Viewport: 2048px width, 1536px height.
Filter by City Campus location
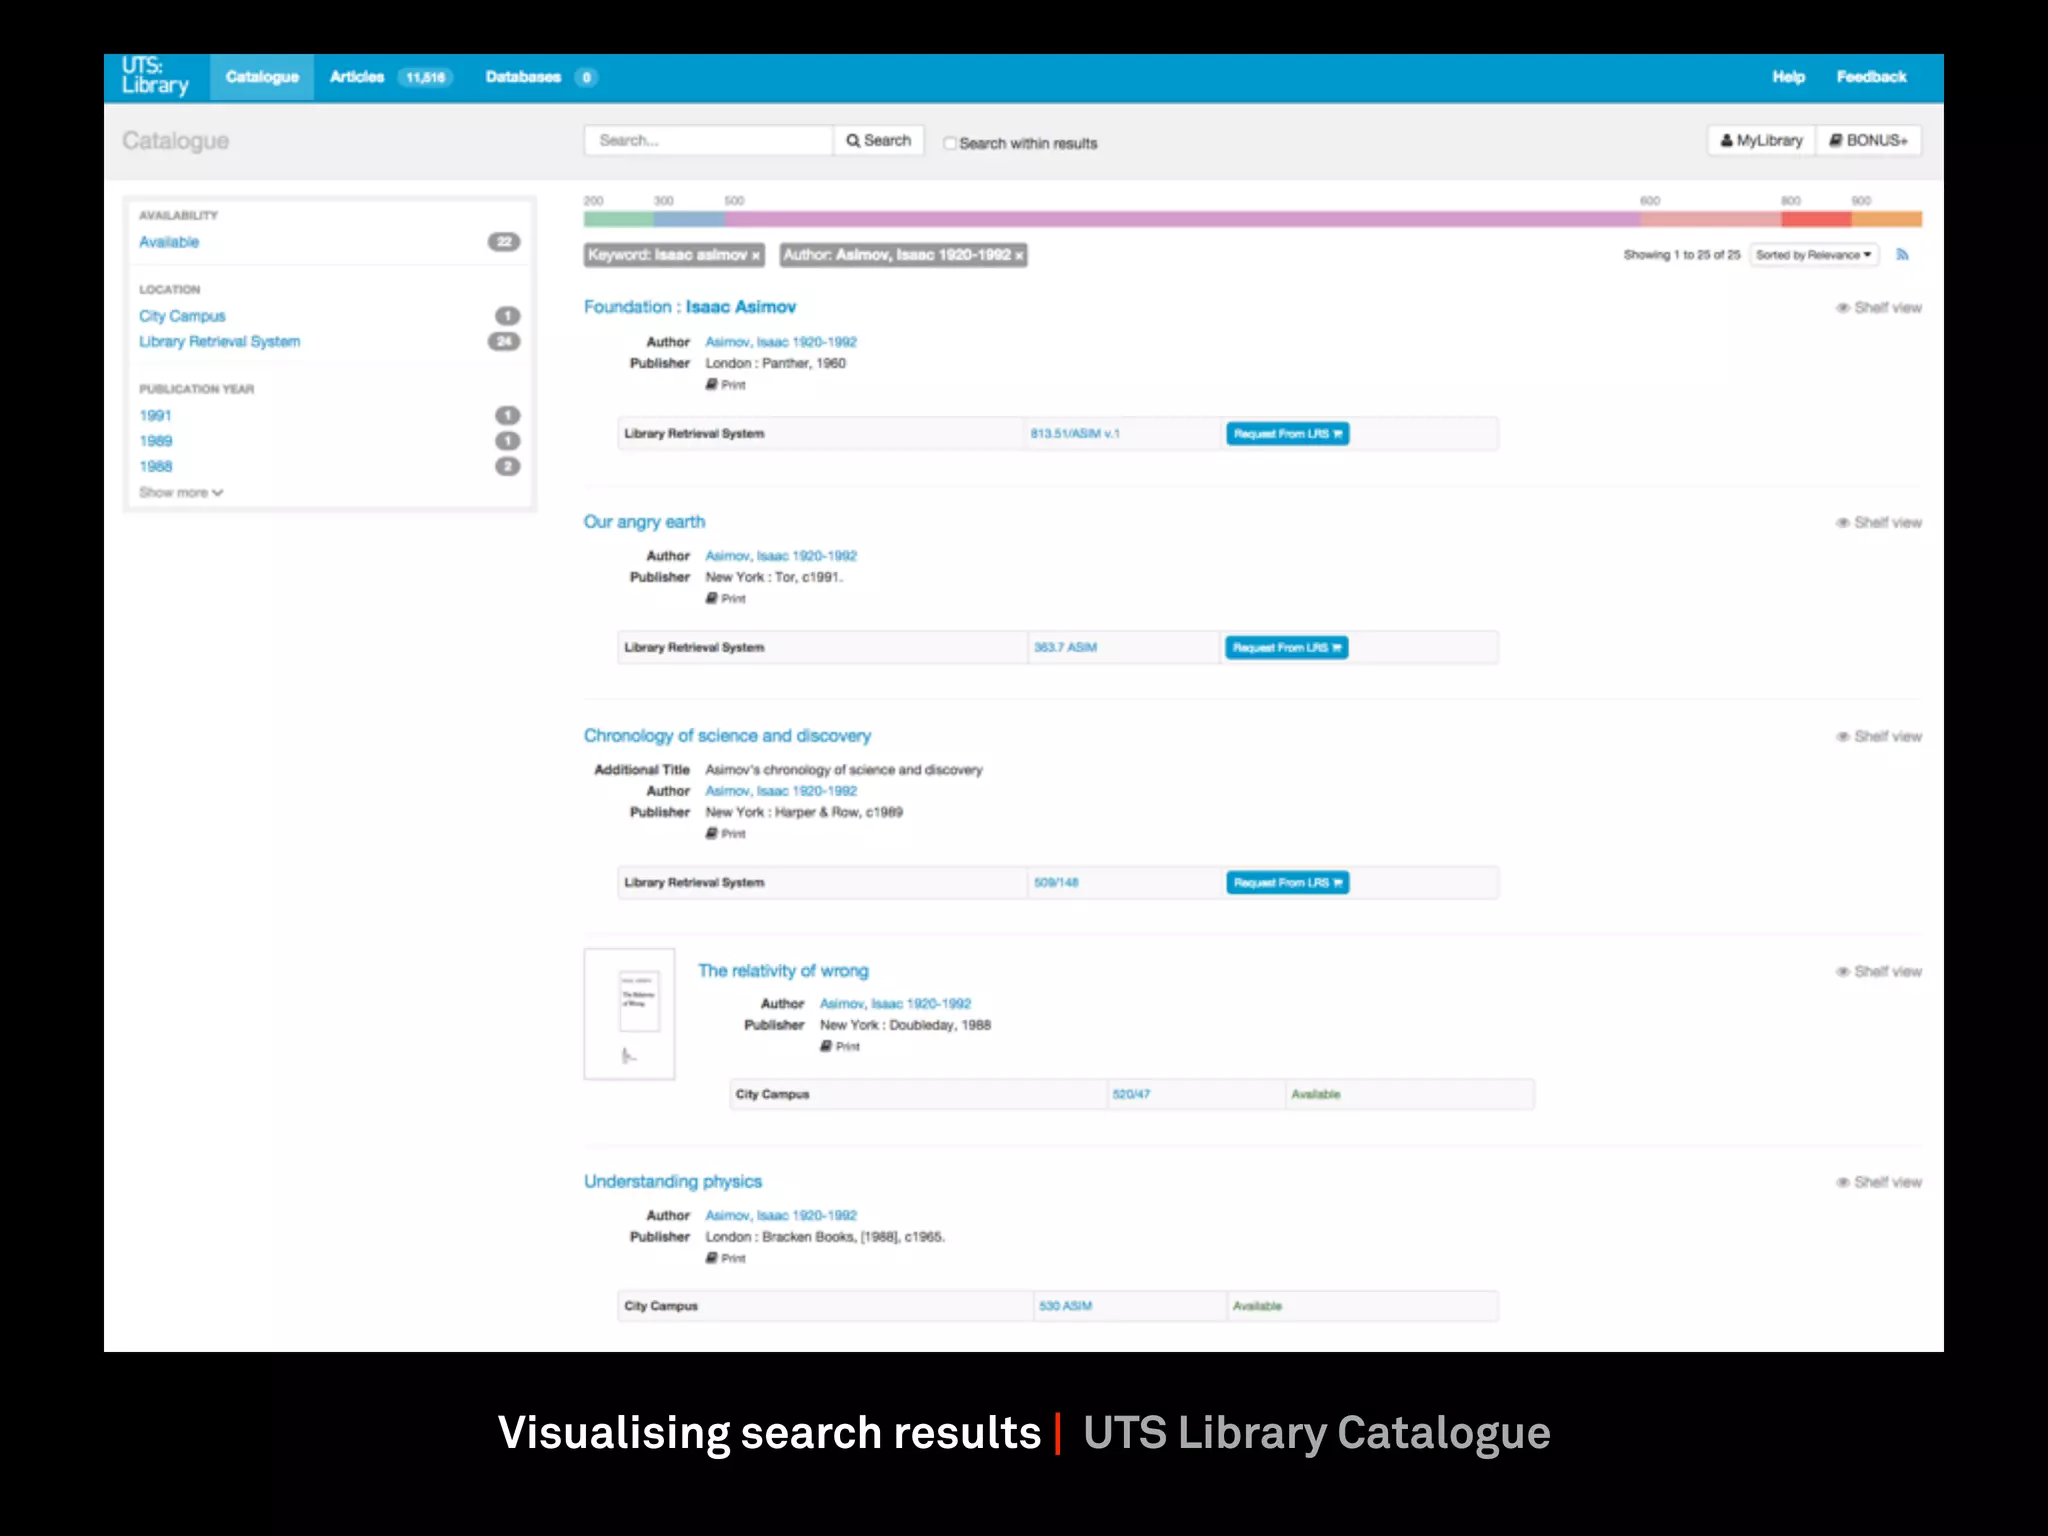[182, 316]
